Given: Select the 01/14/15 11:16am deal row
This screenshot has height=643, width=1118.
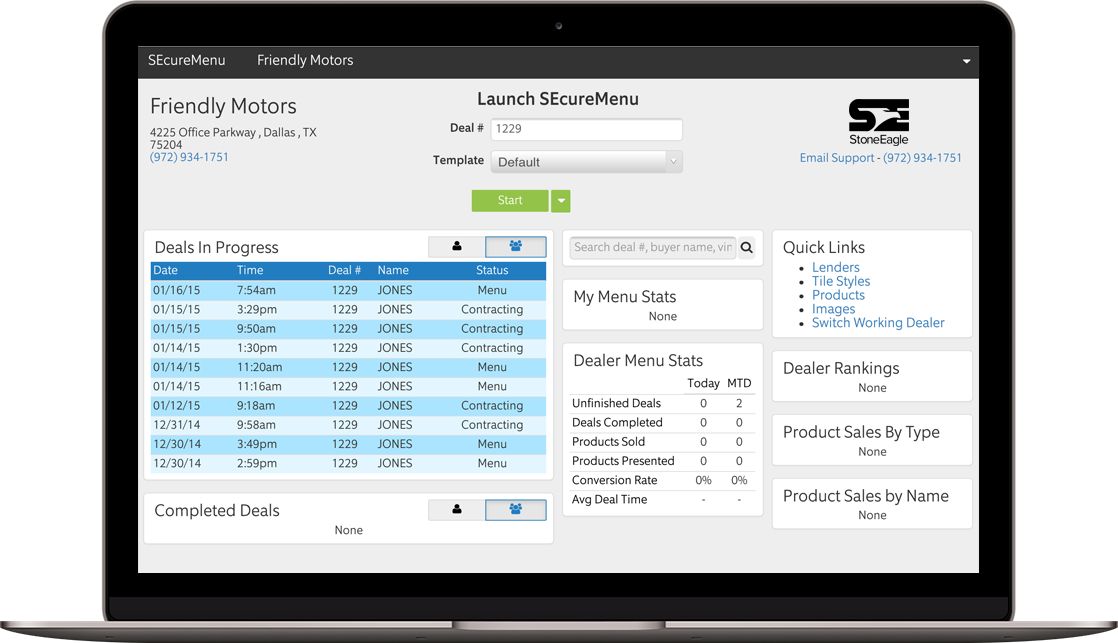Looking at the screenshot, I should coord(349,386).
